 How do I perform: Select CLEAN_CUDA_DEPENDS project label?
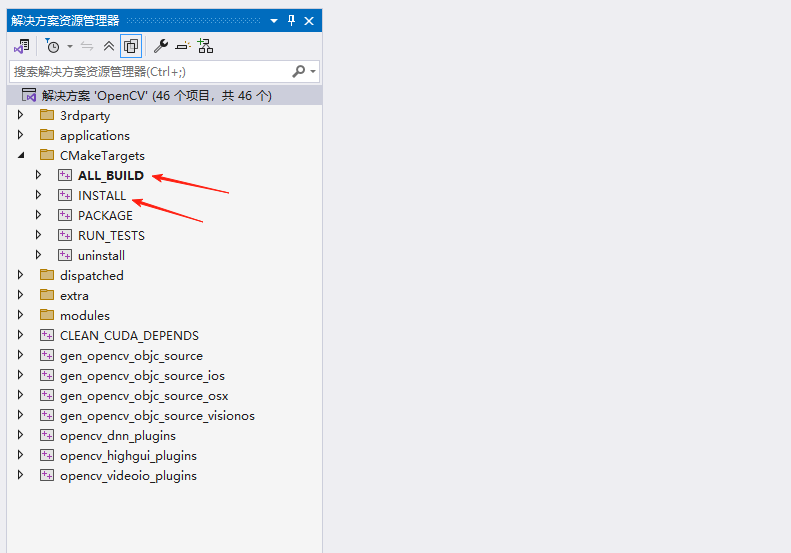coord(130,336)
